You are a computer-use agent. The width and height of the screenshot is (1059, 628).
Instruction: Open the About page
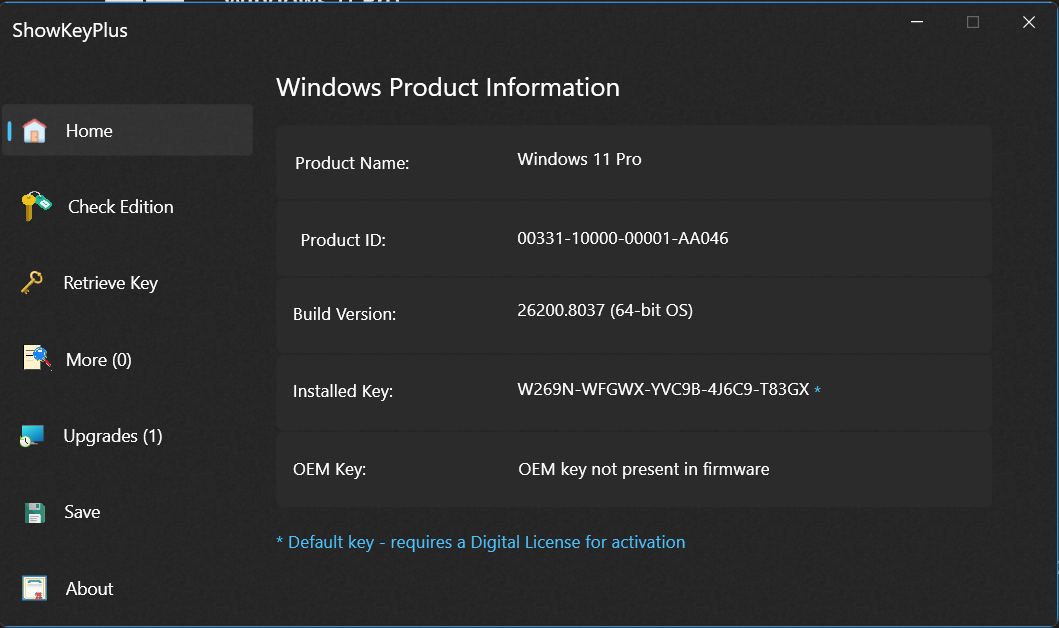coord(89,589)
